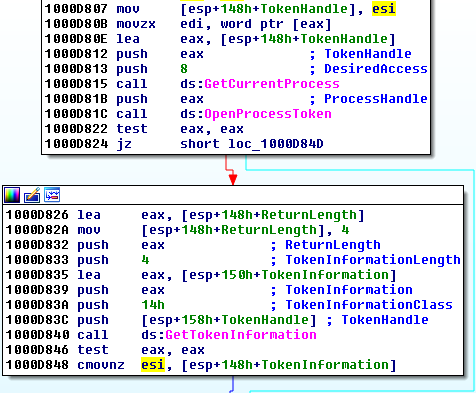
Task: Click highlighted esi in the mov line
Action: point(384,9)
